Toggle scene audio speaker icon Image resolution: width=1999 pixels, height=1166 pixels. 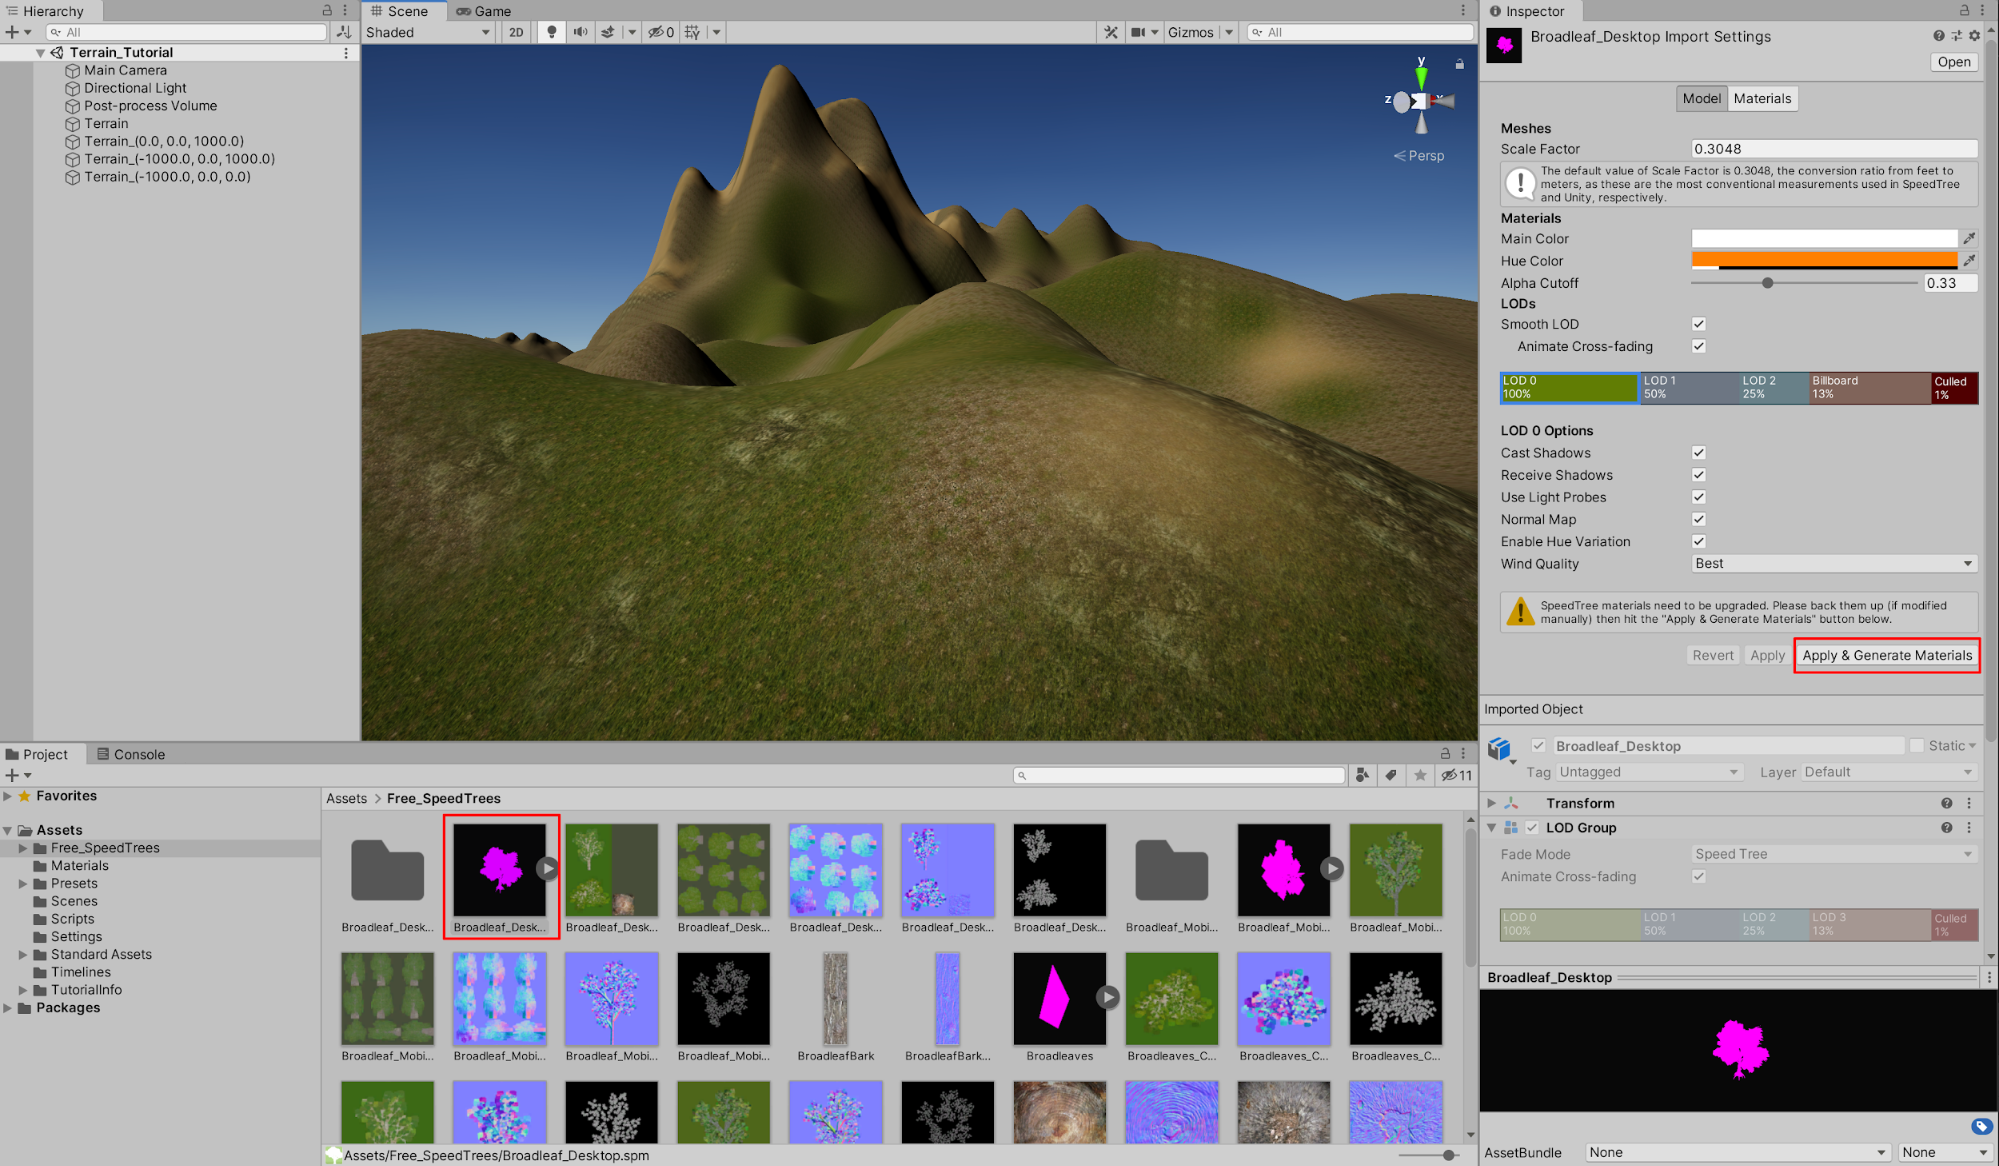click(x=580, y=32)
